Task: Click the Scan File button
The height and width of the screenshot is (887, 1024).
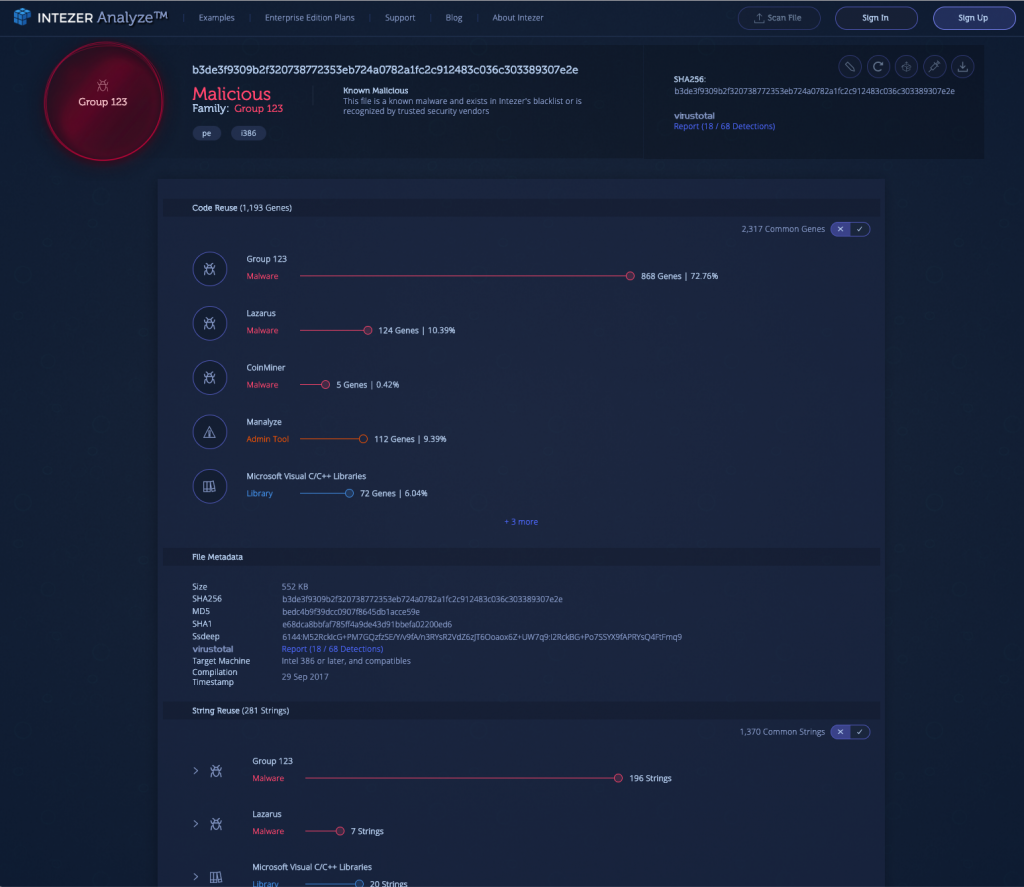Action: click(x=779, y=18)
